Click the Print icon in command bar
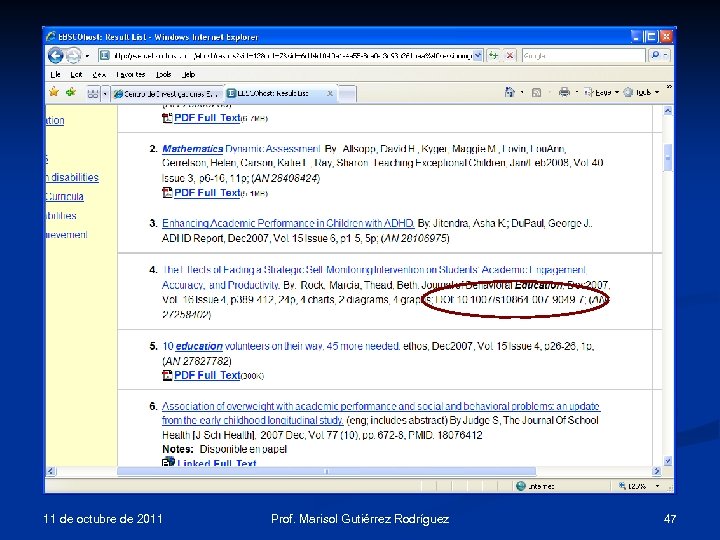 pos(564,92)
